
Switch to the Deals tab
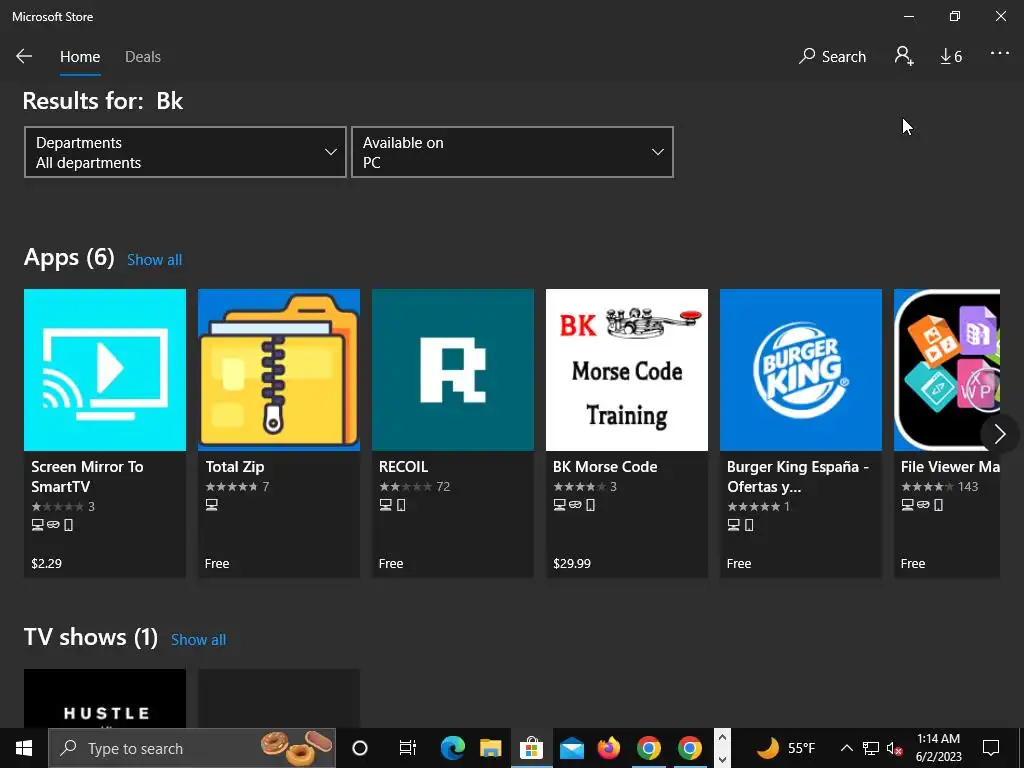click(142, 57)
